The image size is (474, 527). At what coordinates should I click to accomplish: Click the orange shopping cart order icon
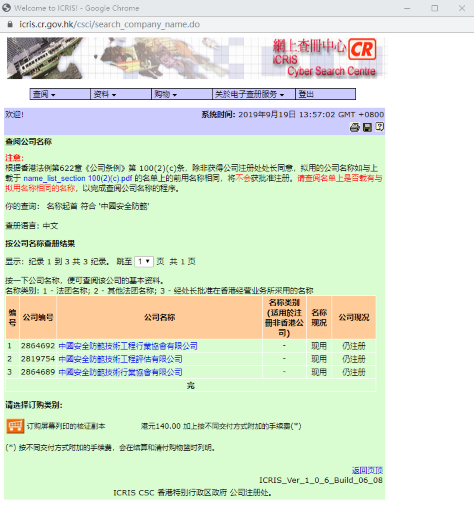pyautogui.click(x=15, y=426)
